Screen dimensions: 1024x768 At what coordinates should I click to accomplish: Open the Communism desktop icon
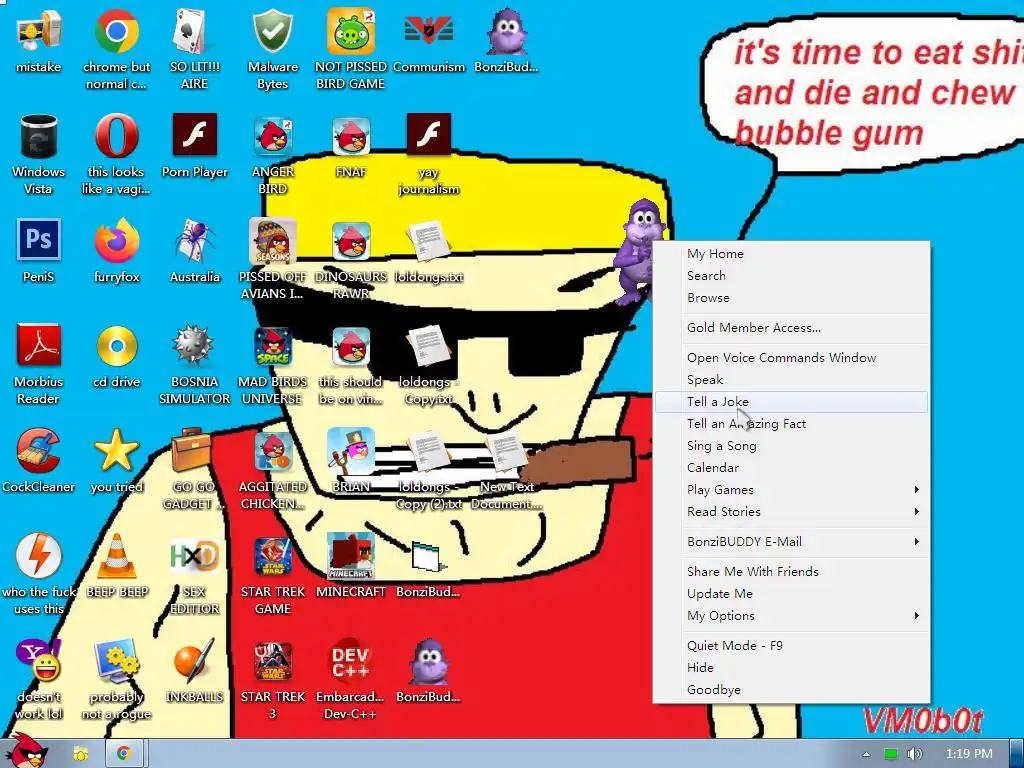(x=429, y=31)
